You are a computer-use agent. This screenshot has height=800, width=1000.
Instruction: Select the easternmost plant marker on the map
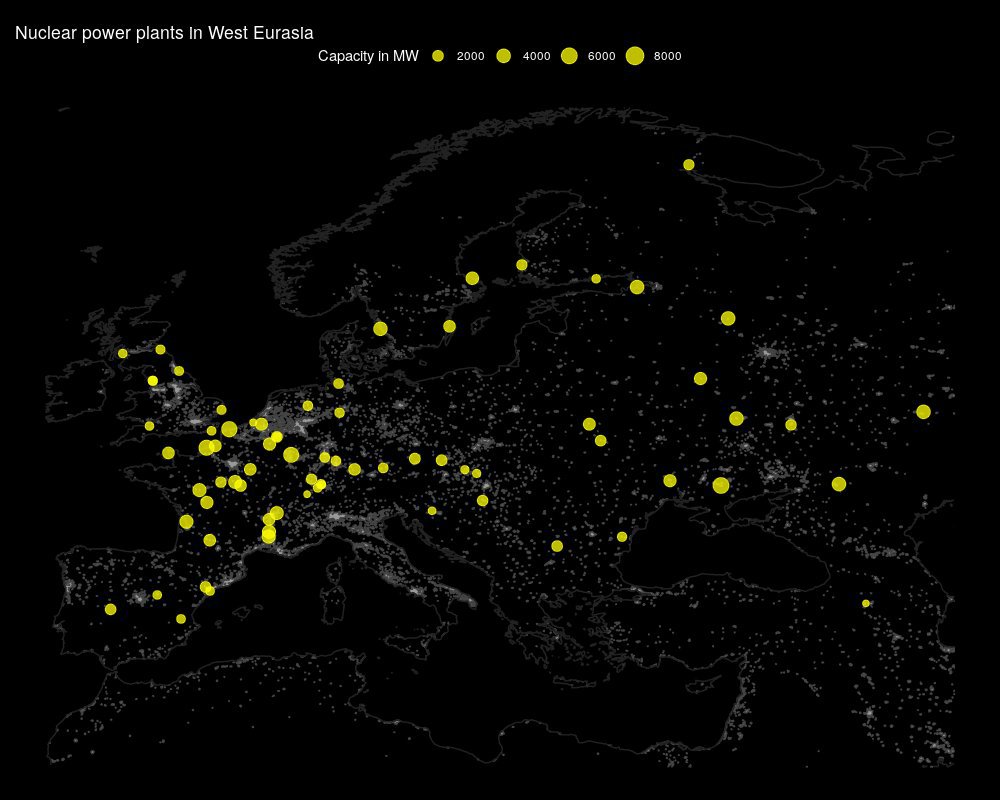click(923, 412)
